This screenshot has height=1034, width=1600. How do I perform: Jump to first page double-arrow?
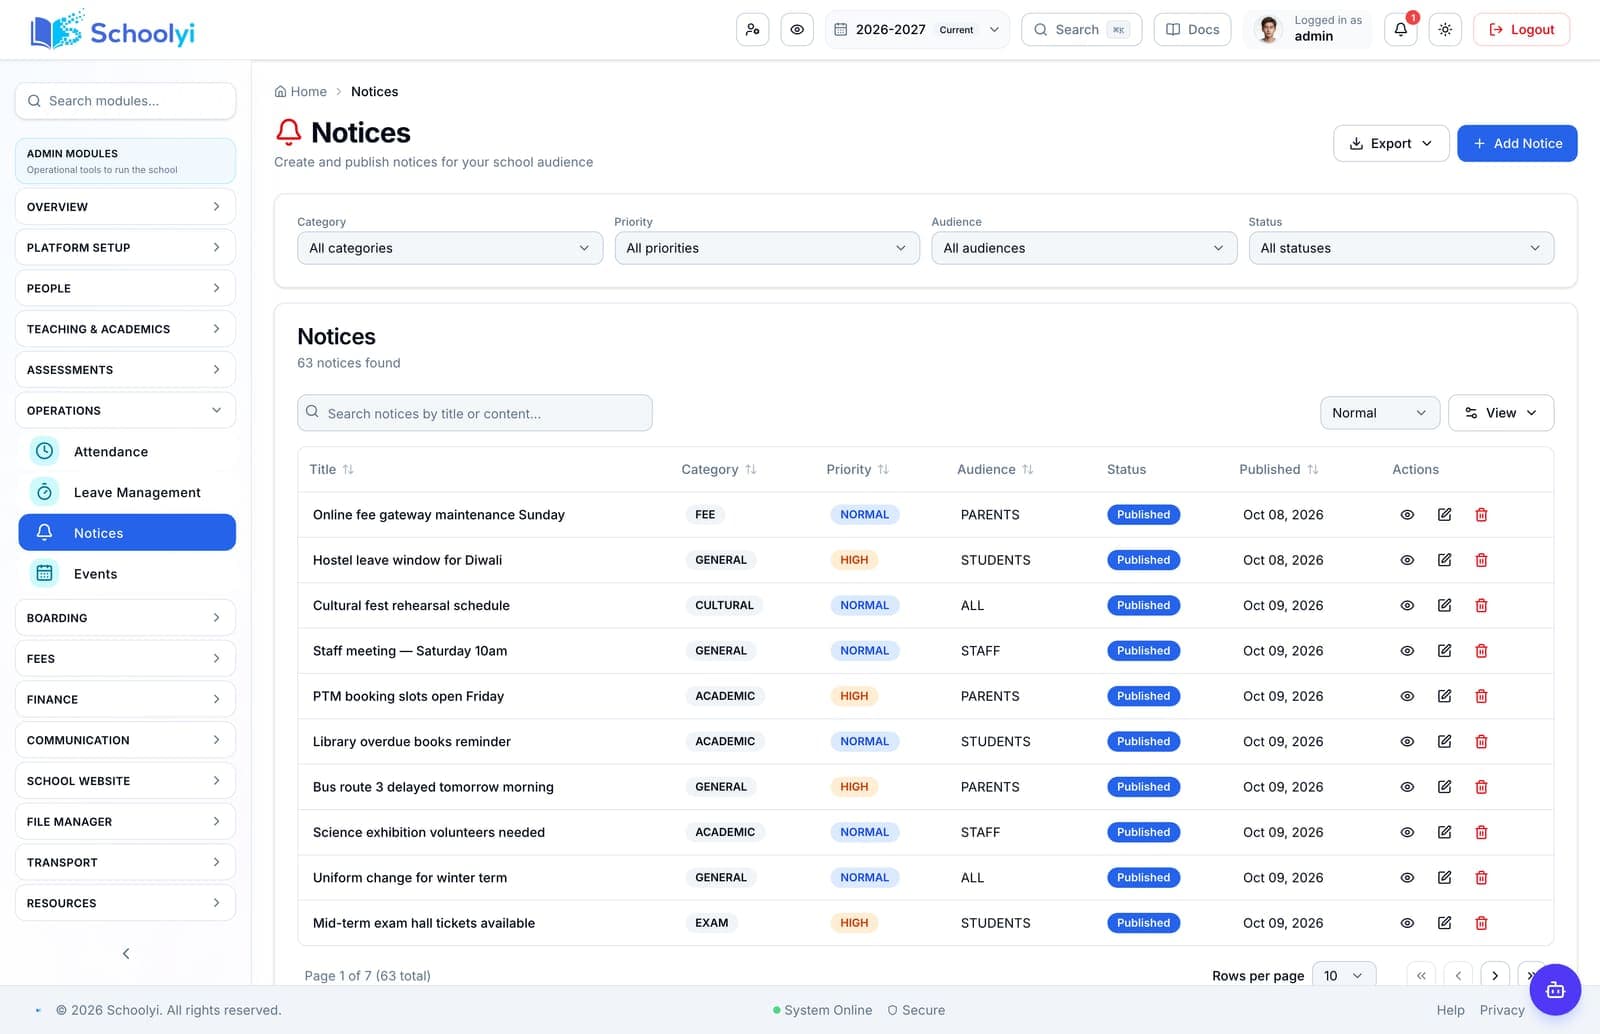1421,976
